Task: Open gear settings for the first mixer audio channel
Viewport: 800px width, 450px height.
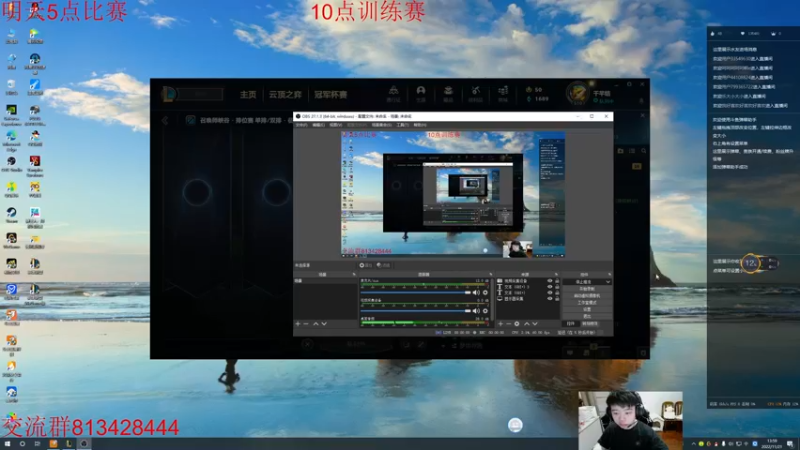Action: click(x=485, y=292)
